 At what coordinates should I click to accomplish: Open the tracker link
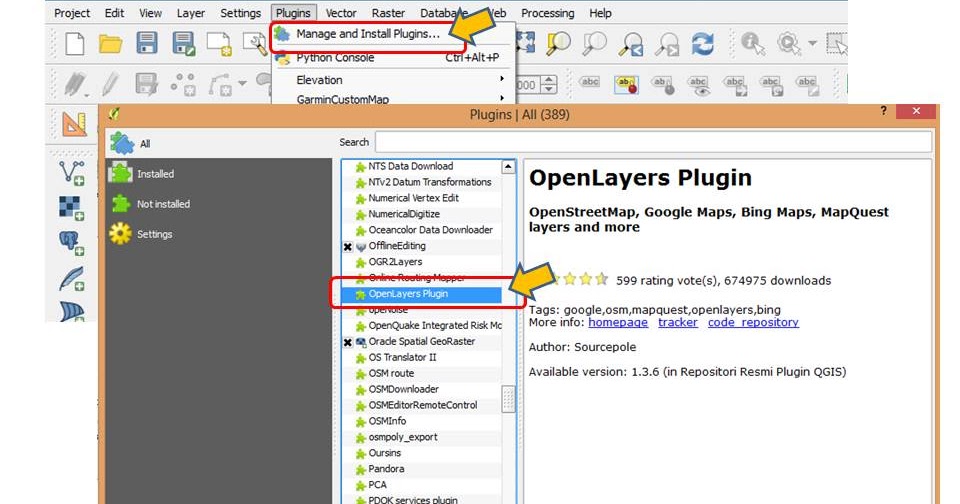(678, 322)
